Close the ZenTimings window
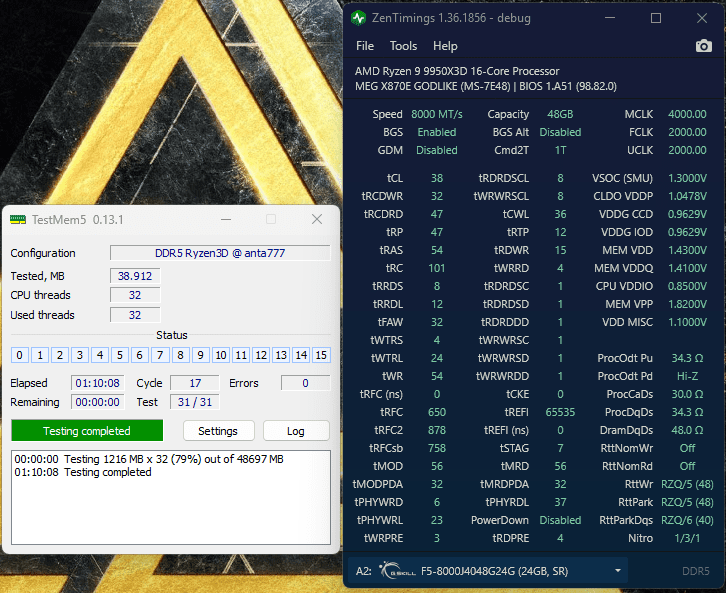Viewport: 726px width, 593px height. 702,18
